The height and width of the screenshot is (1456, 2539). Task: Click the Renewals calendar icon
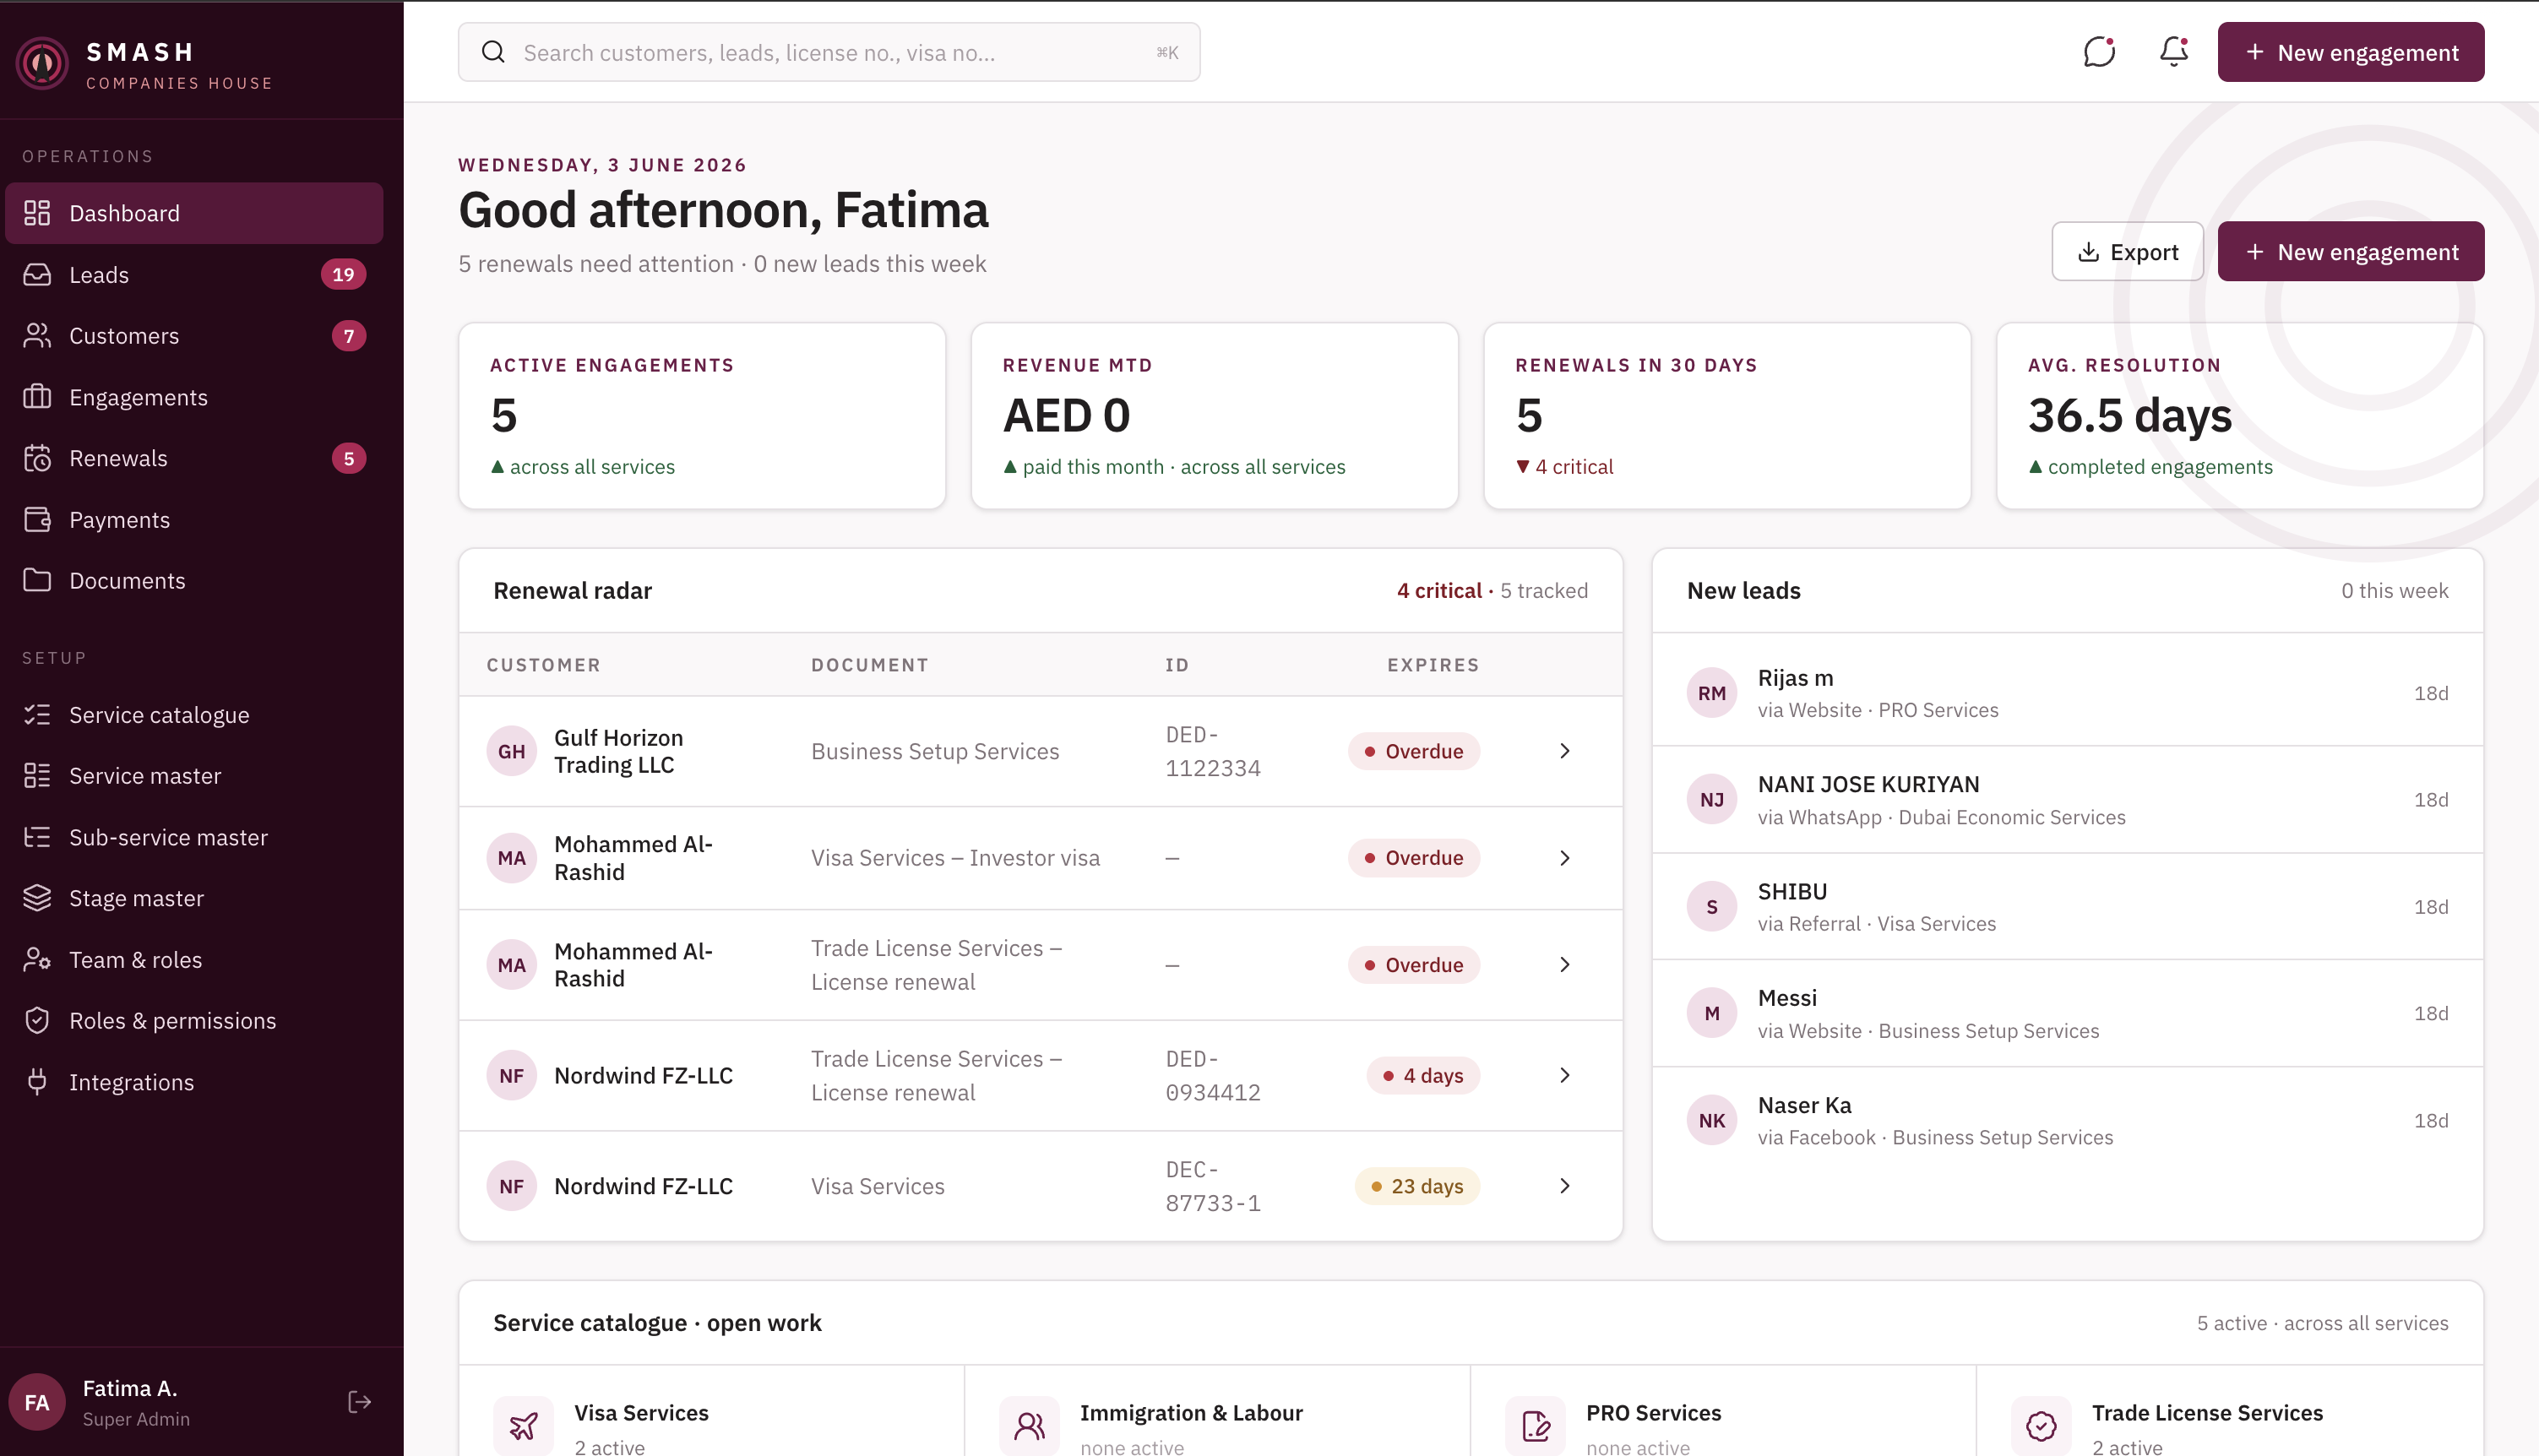click(x=37, y=458)
